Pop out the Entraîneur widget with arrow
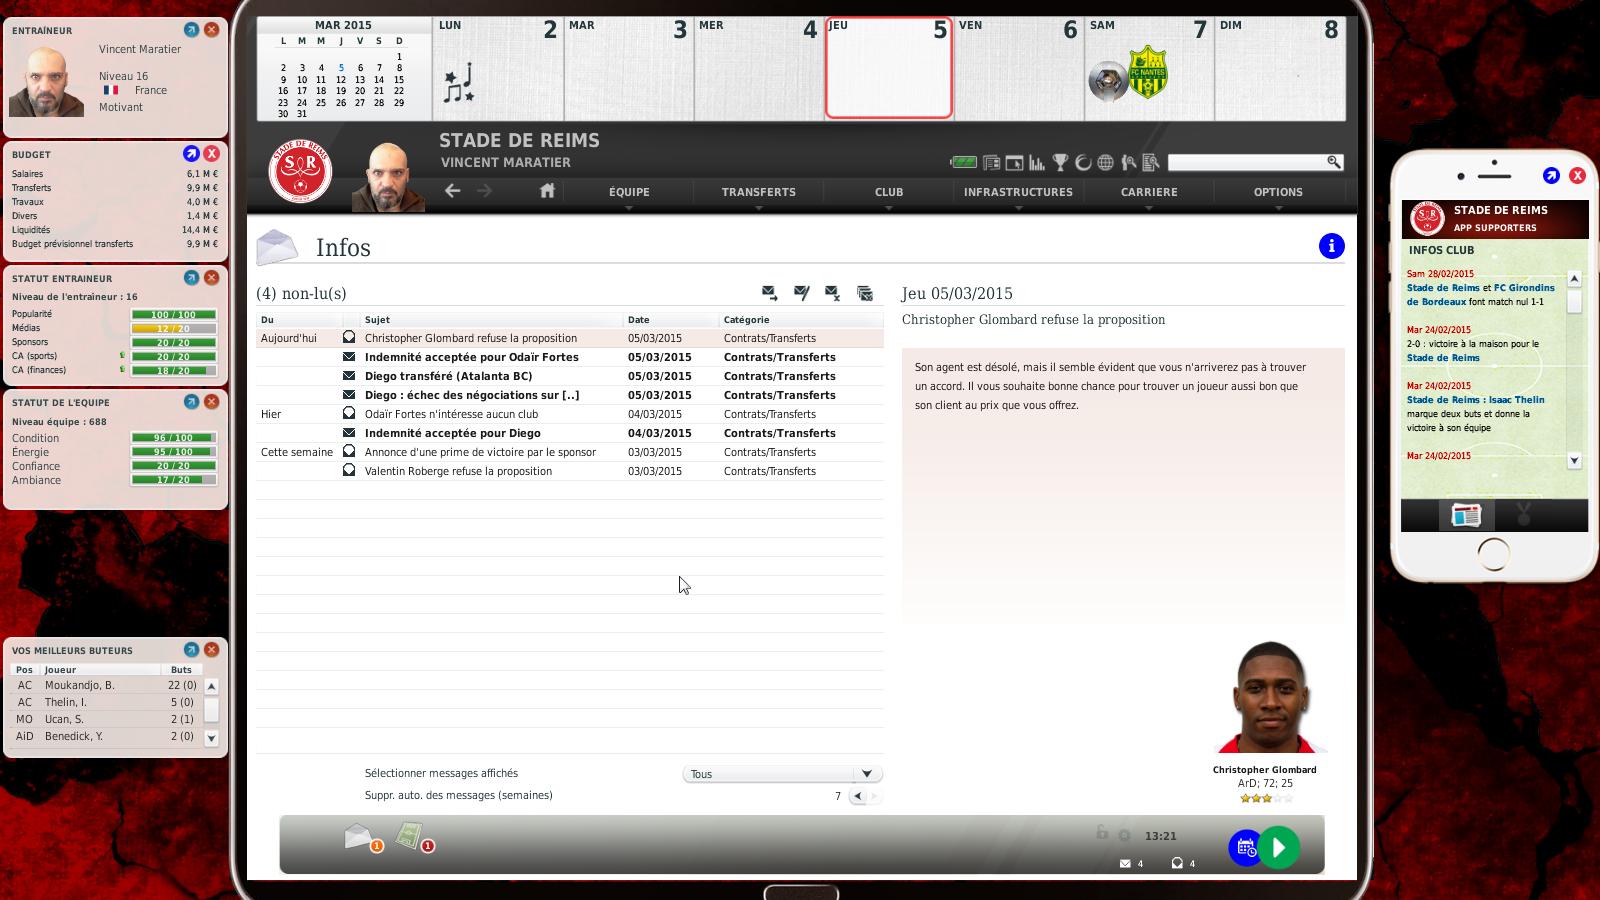 tap(191, 30)
